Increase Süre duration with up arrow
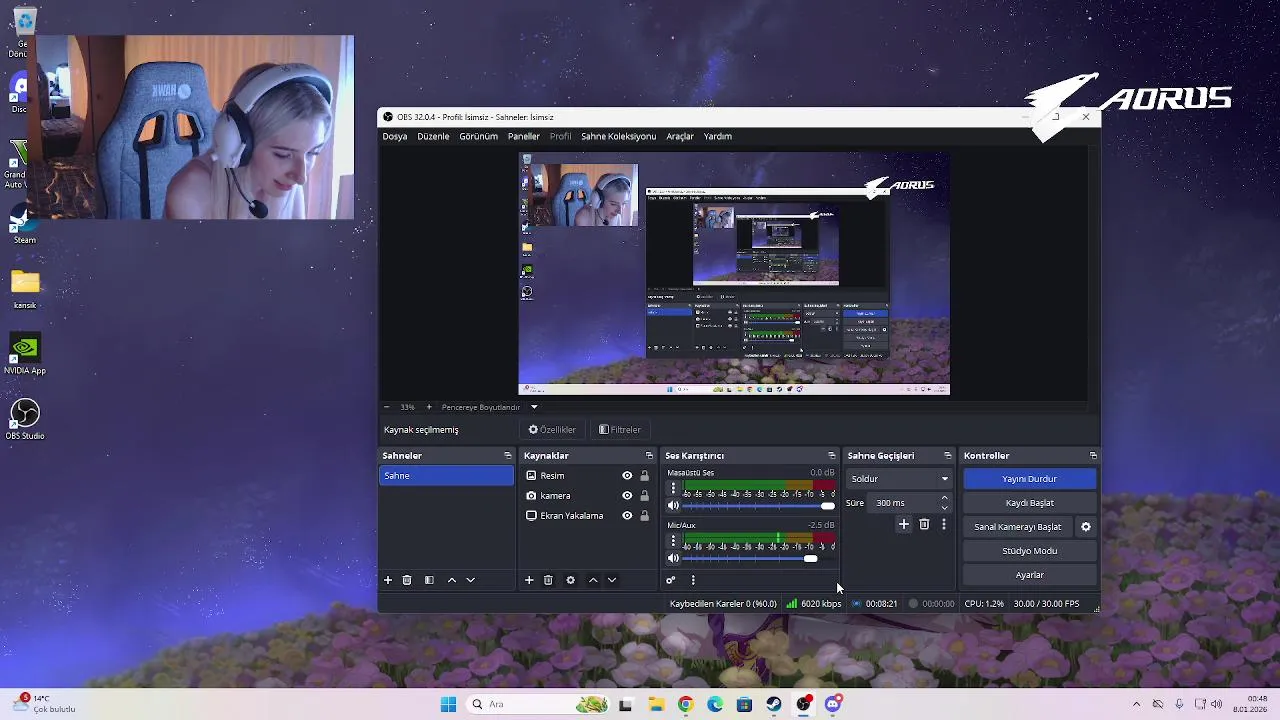 [x=944, y=498]
